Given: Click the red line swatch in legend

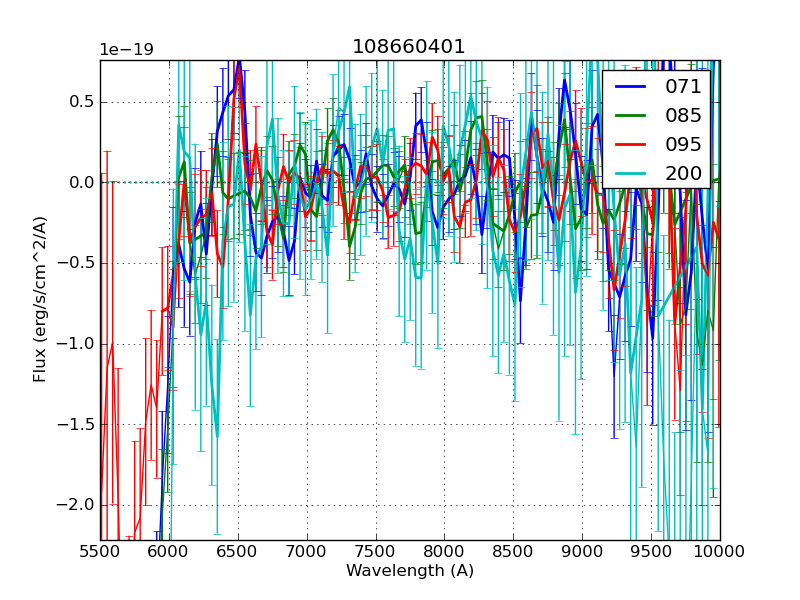Looking at the screenshot, I should click(x=632, y=145).
